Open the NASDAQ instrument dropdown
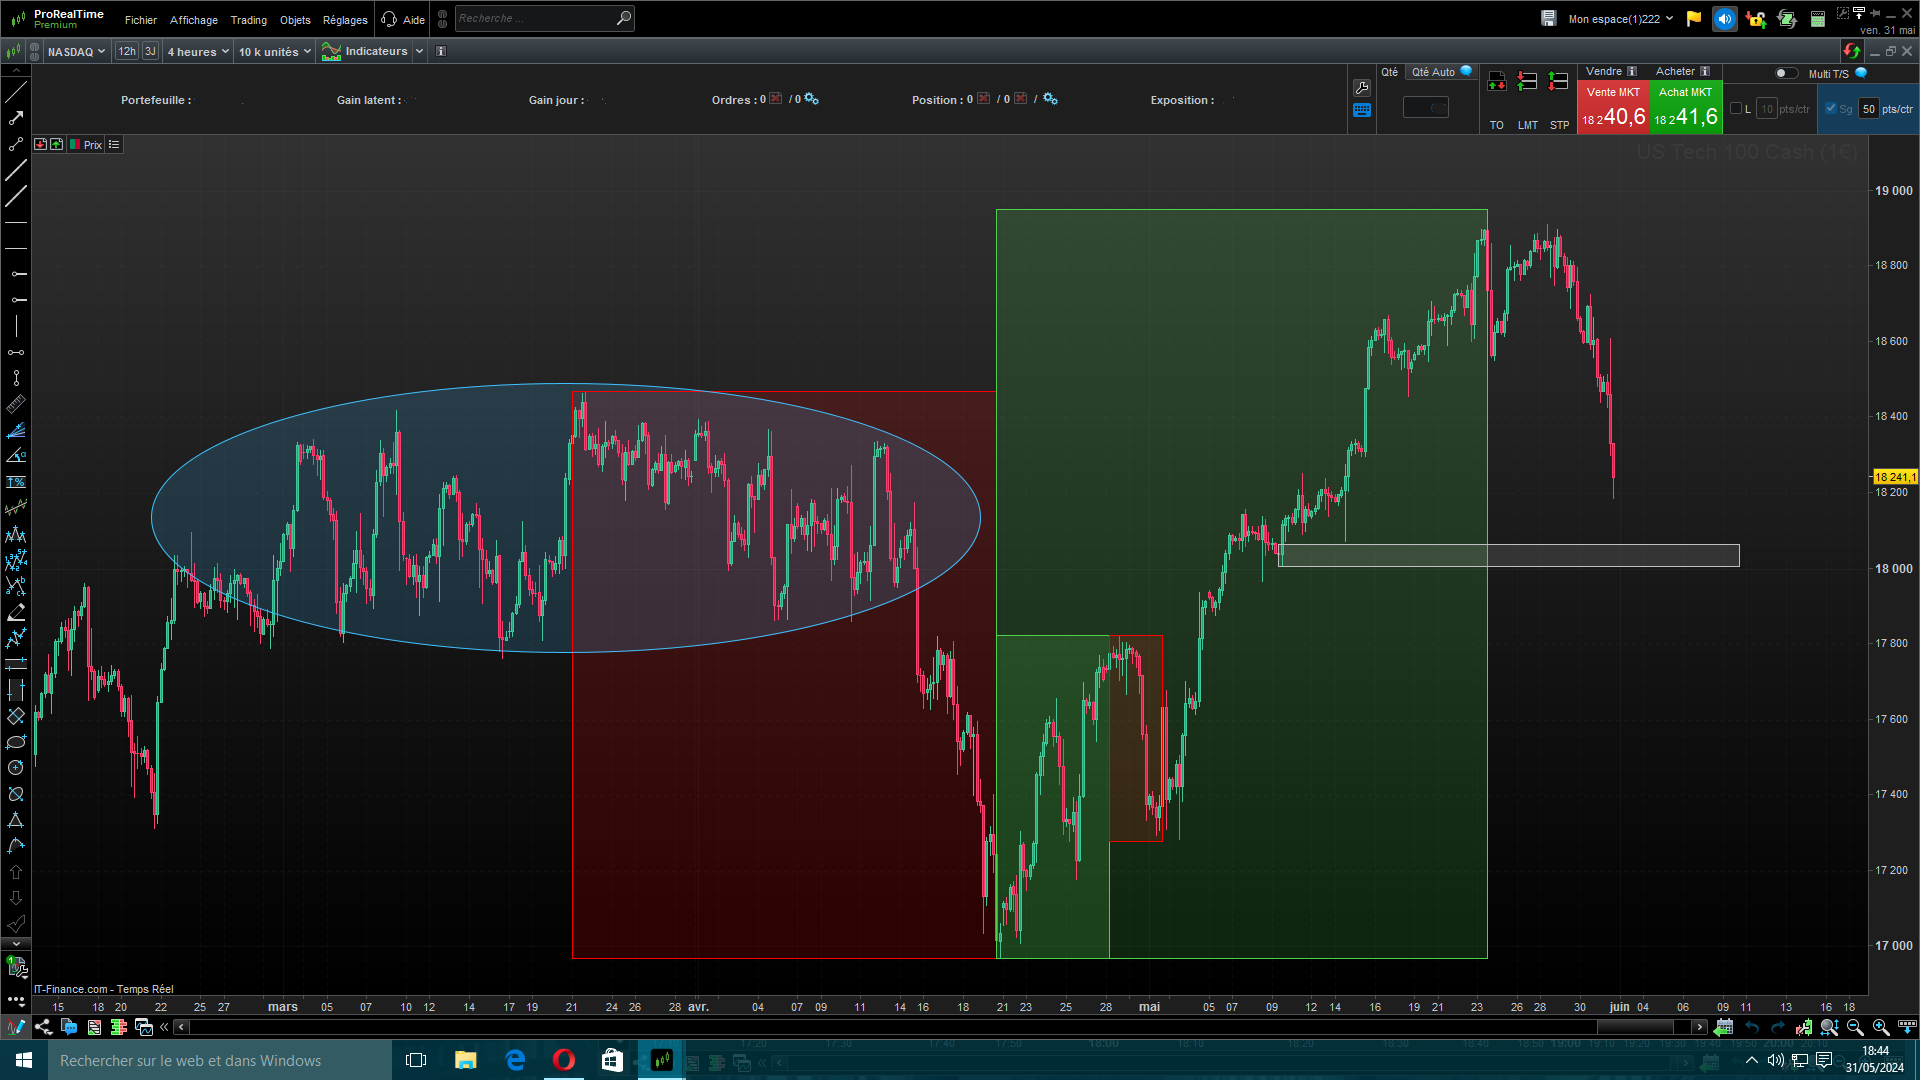 pos(76,52)
